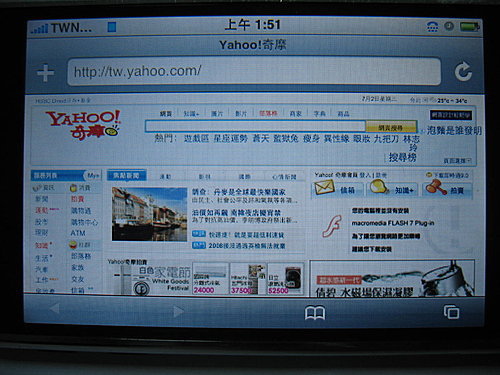Focus the tw.yahoo.com address bar
Viewport: 500px width, 375px height.
tap(254, 71)
